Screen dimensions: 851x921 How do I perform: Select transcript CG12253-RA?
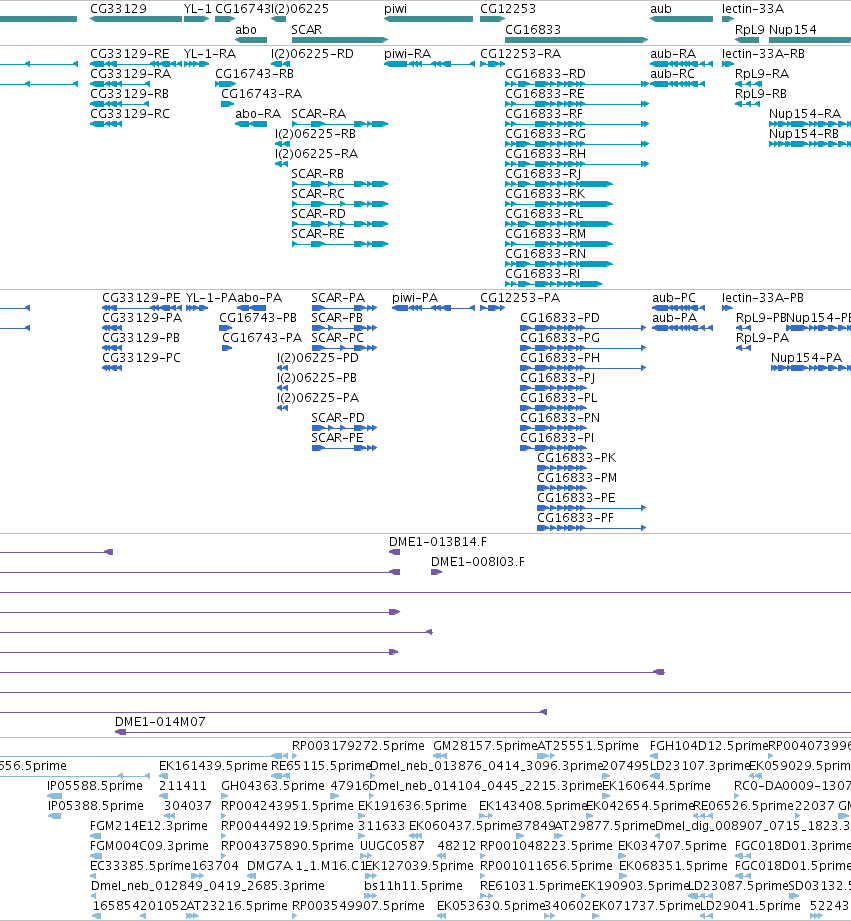[520, 53]
